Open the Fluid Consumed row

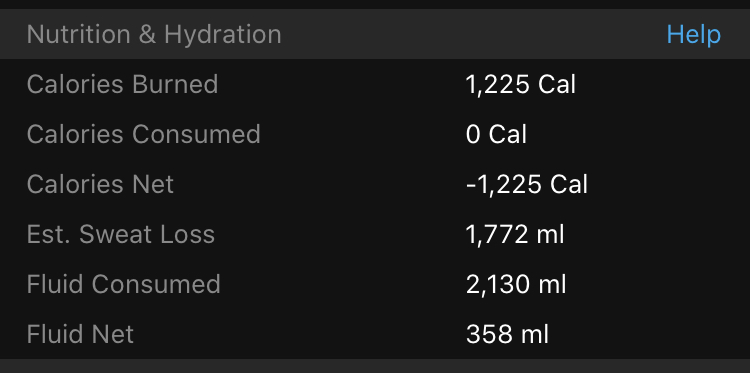click(375, 284)
